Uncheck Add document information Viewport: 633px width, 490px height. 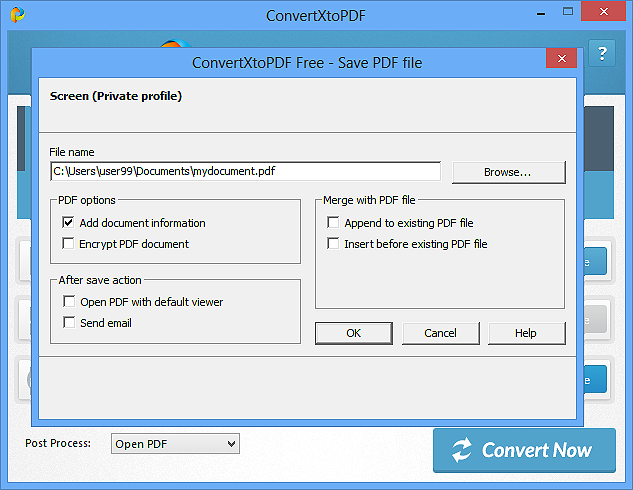pyautogui.click(x=68, y=222)
